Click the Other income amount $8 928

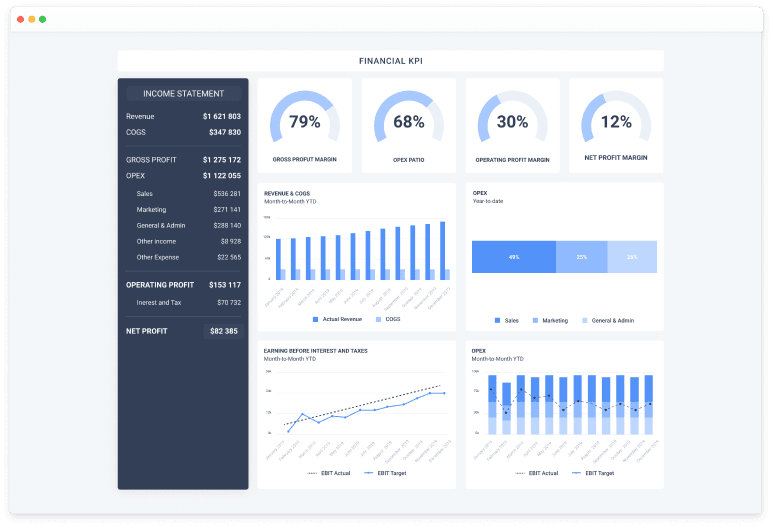(x=231, y=242)
